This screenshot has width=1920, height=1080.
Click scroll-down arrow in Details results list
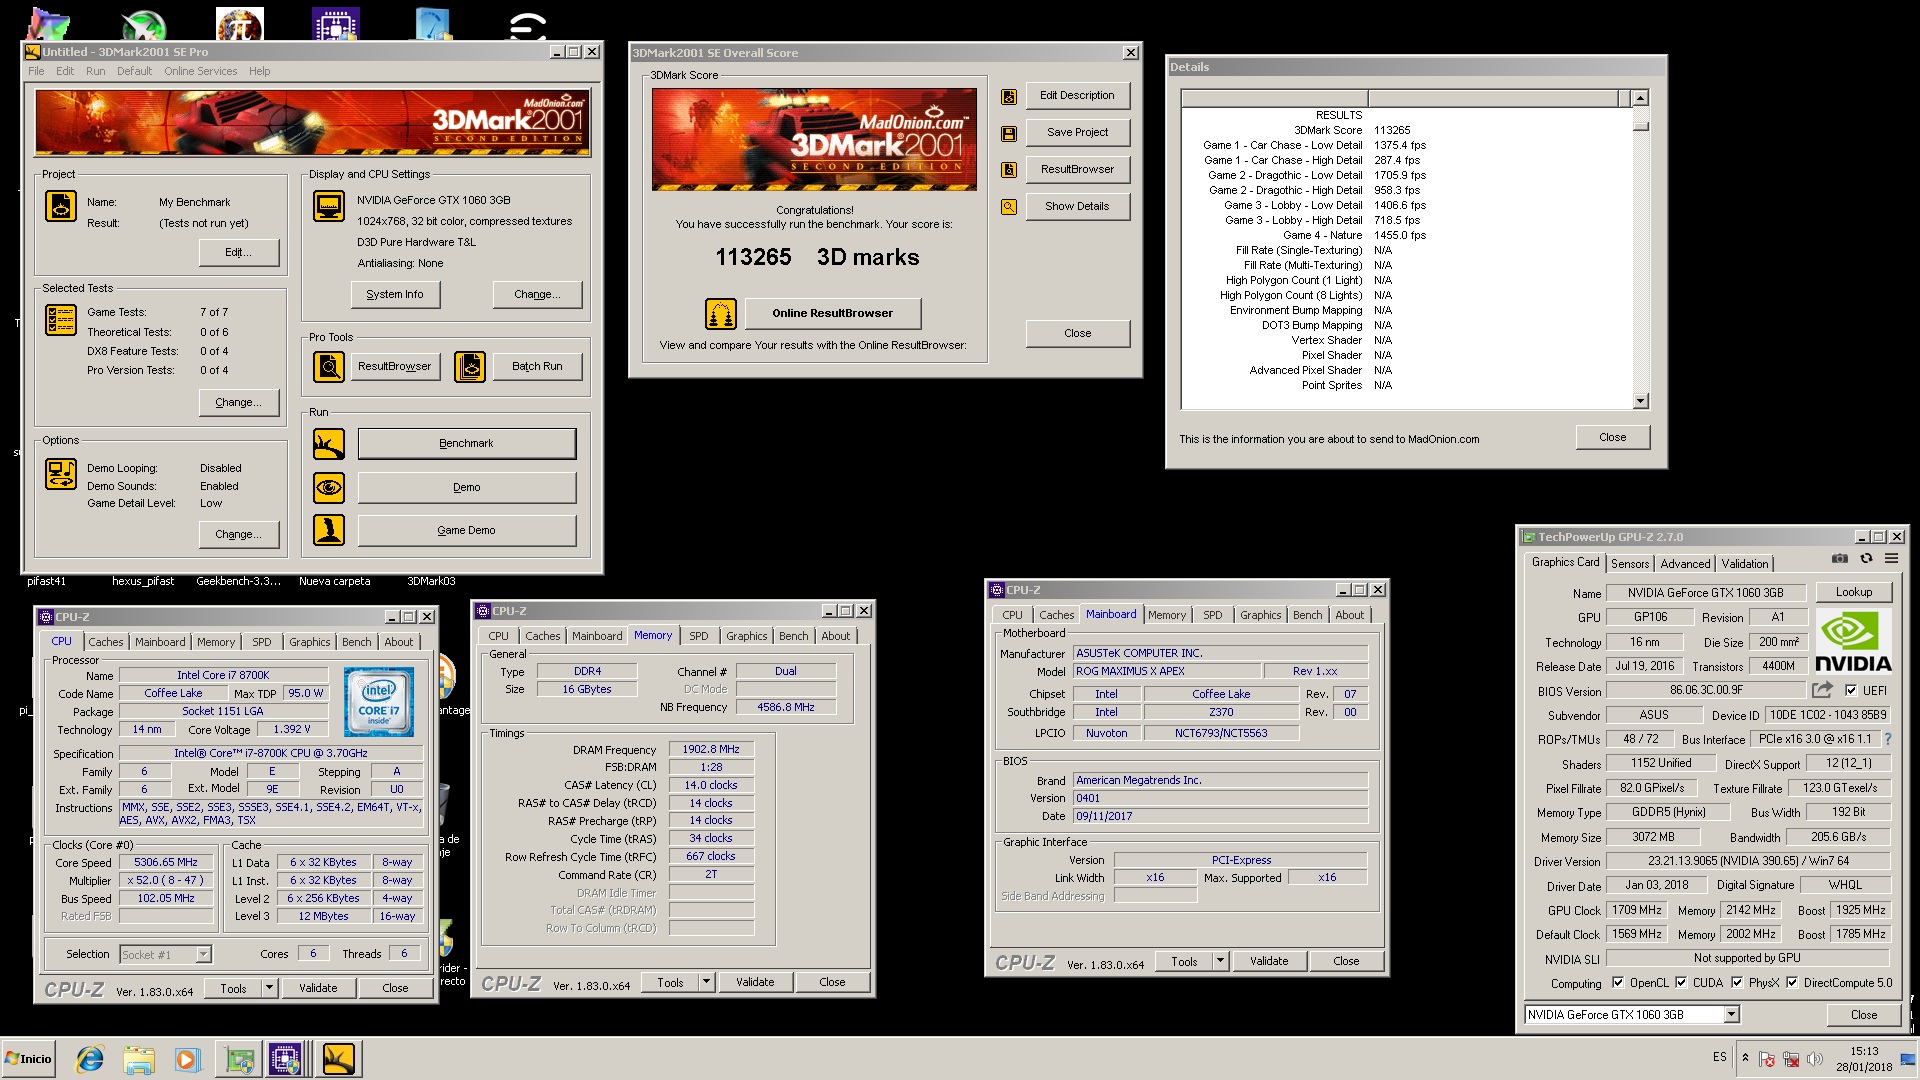[1640, 401]
